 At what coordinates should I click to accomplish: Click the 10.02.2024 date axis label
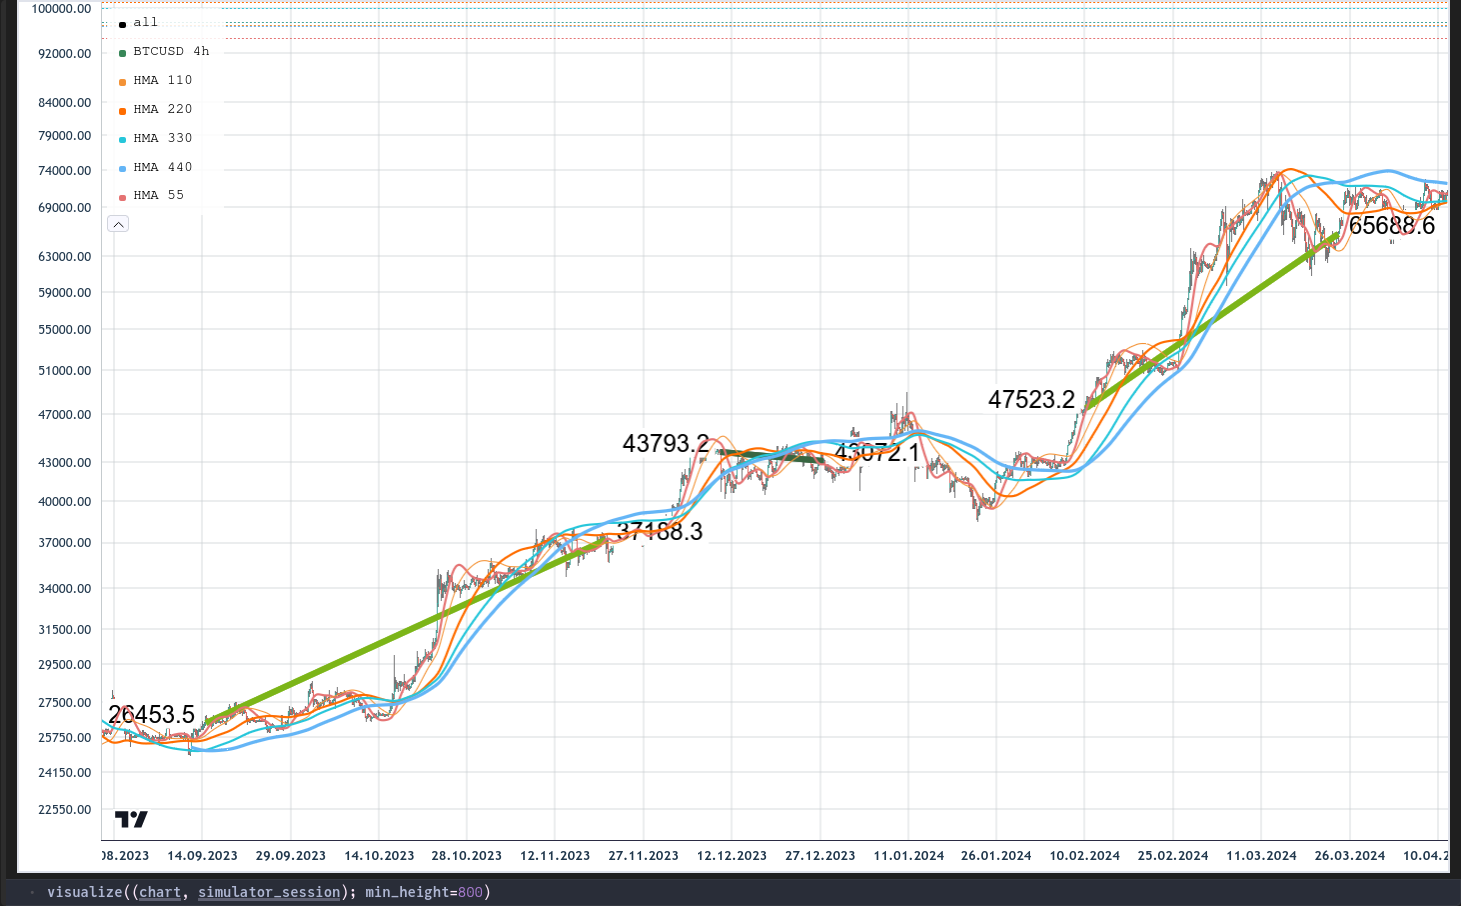(x=1085, y=856)
